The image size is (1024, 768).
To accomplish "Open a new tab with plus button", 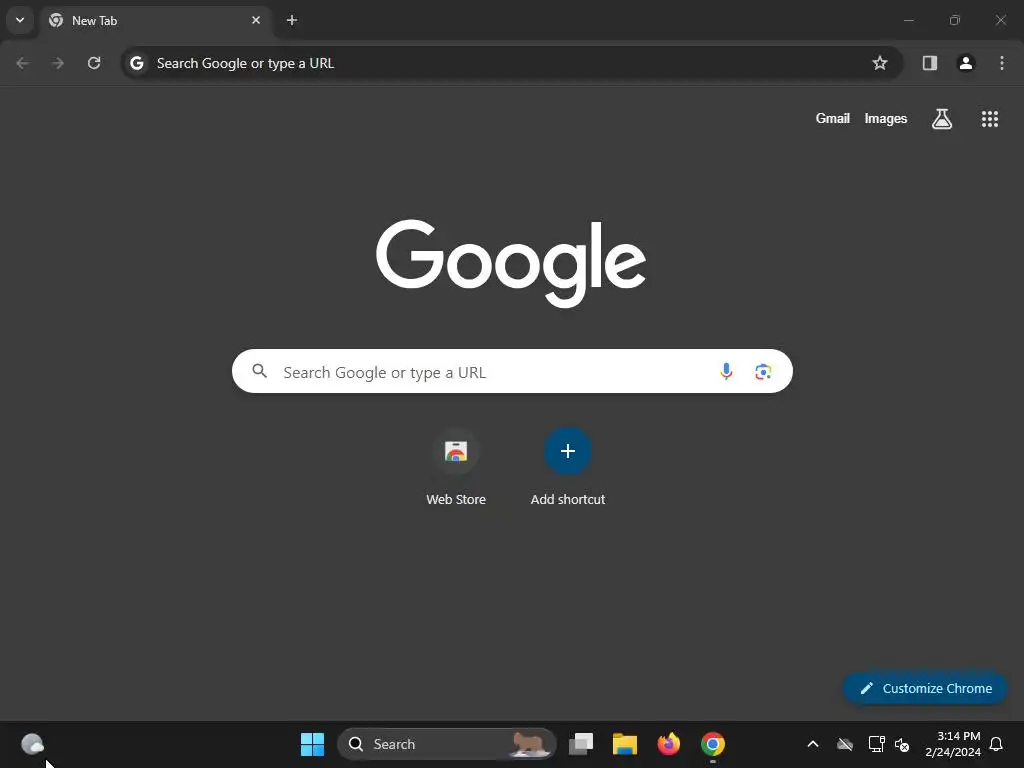I will (292, 20).
